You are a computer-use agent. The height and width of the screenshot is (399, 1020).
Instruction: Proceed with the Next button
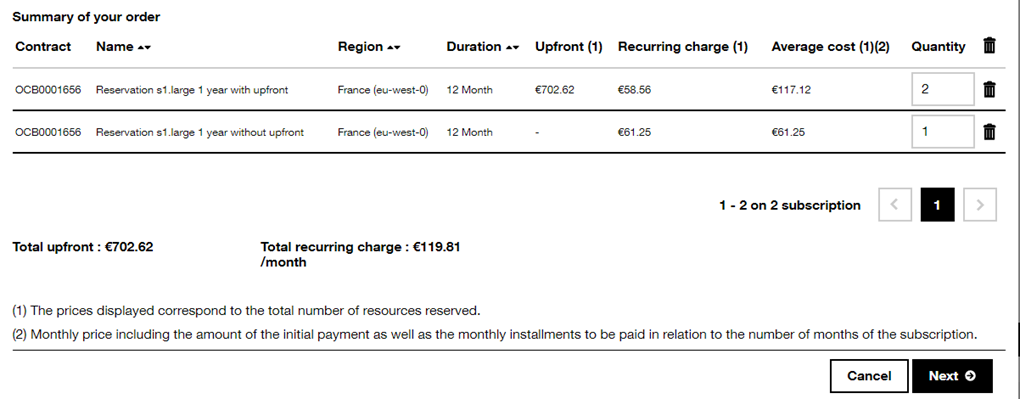(x=952, y=376)
